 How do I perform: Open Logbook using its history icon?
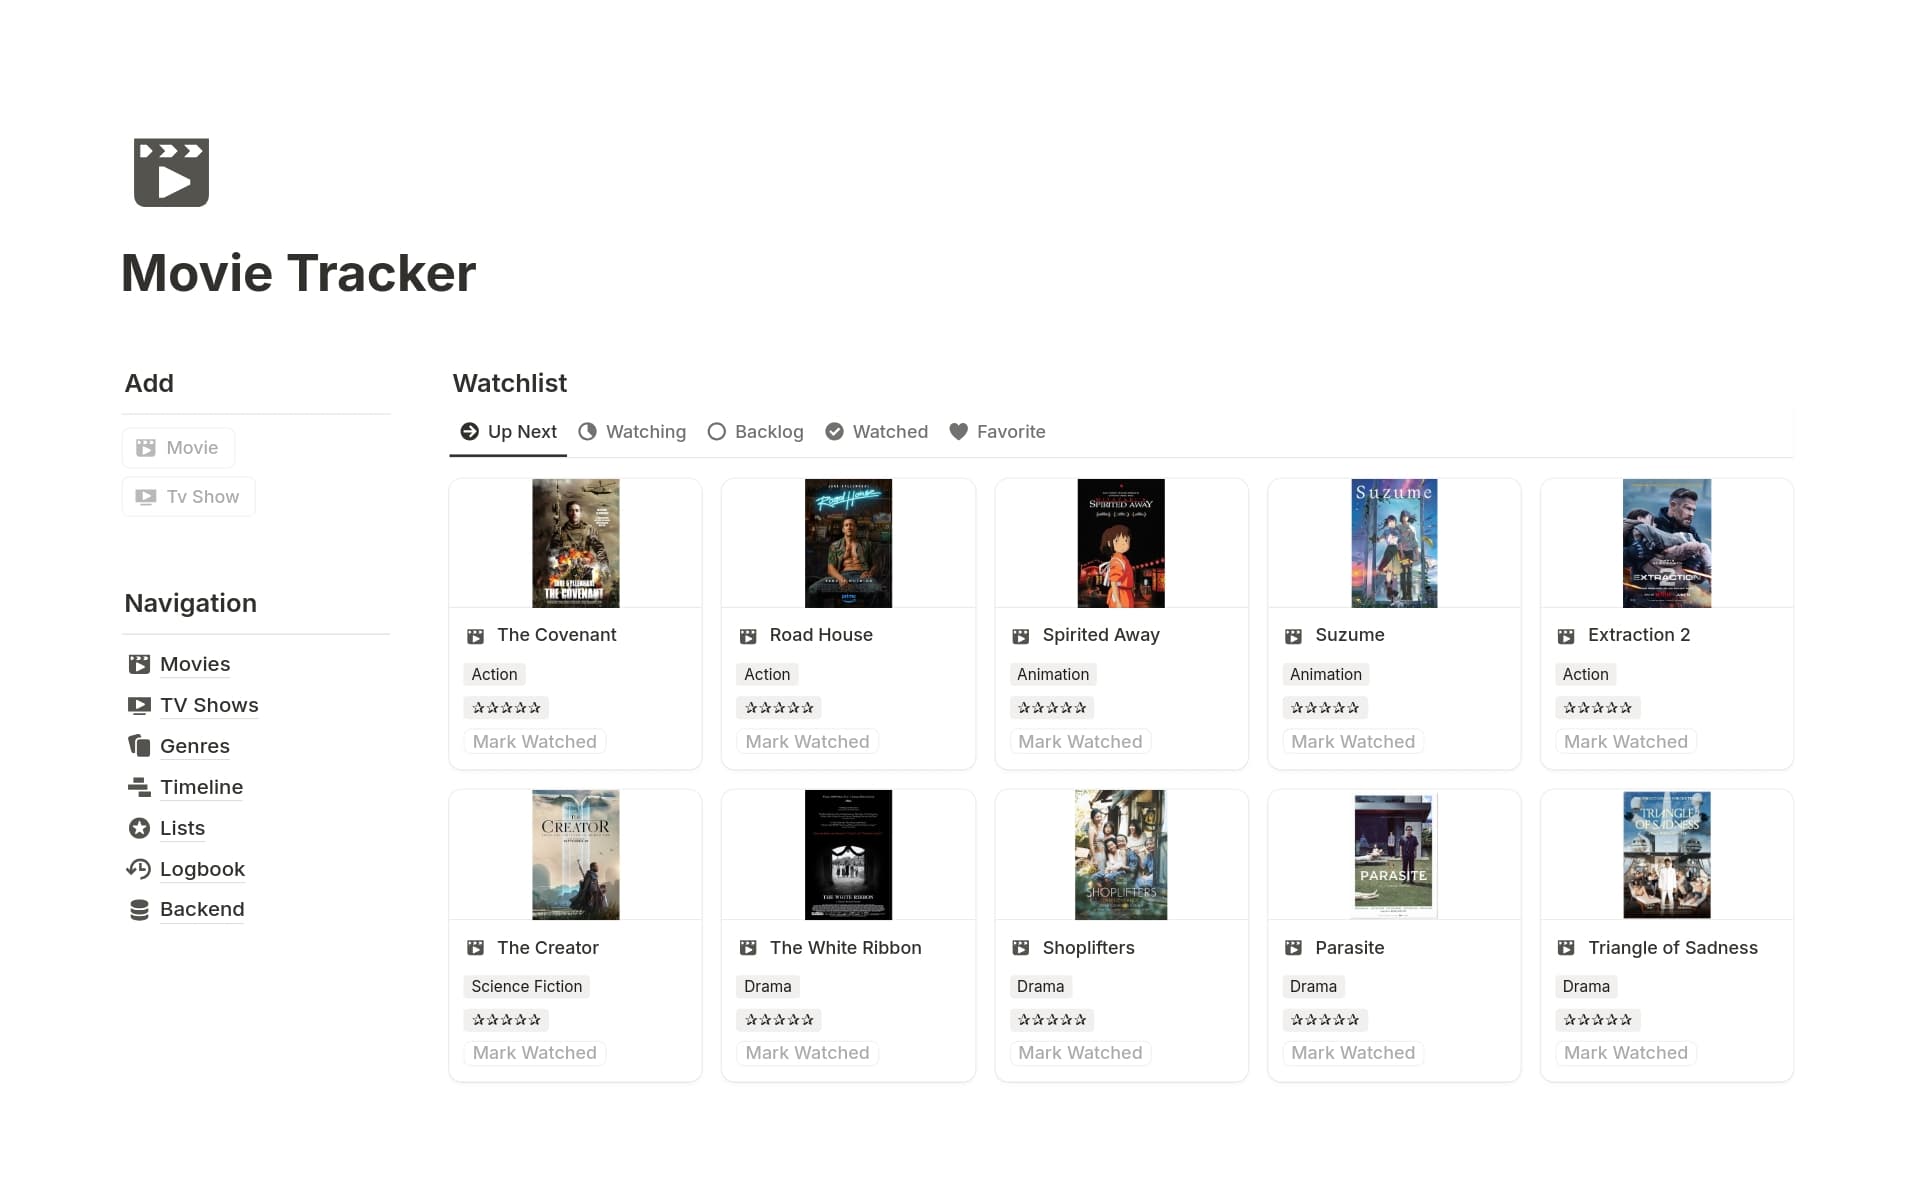(139, 869)
